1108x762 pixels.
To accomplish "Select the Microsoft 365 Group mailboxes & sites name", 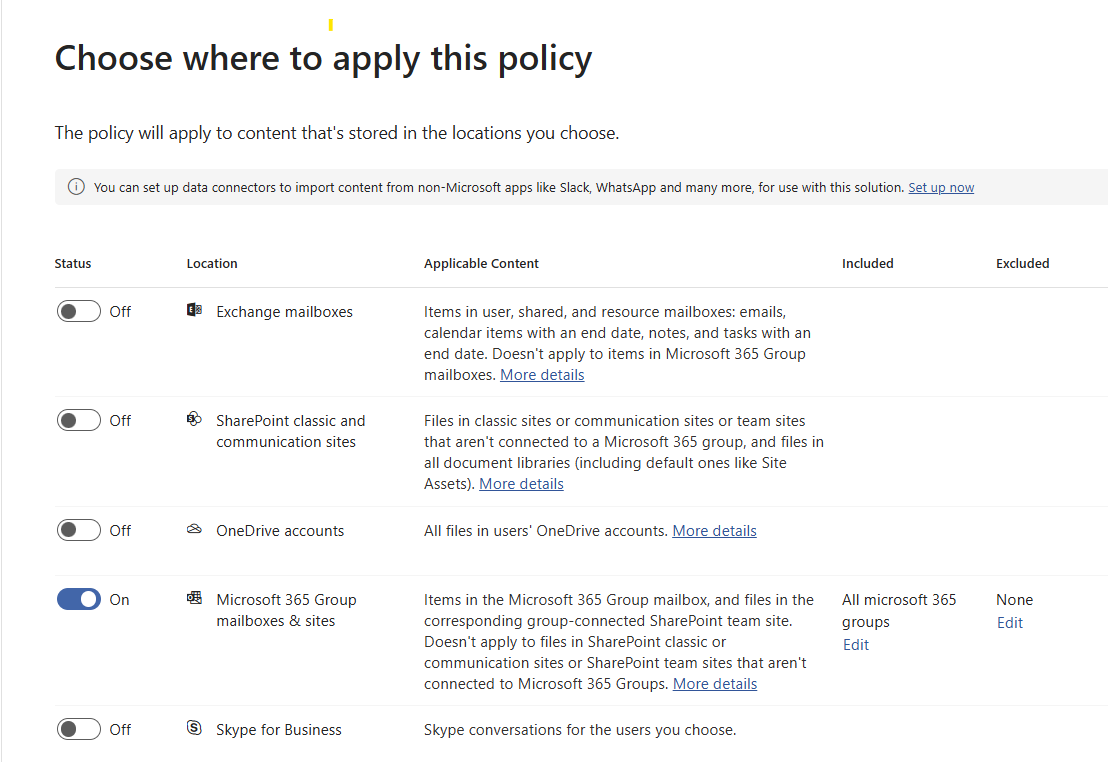I will [286, 610].
